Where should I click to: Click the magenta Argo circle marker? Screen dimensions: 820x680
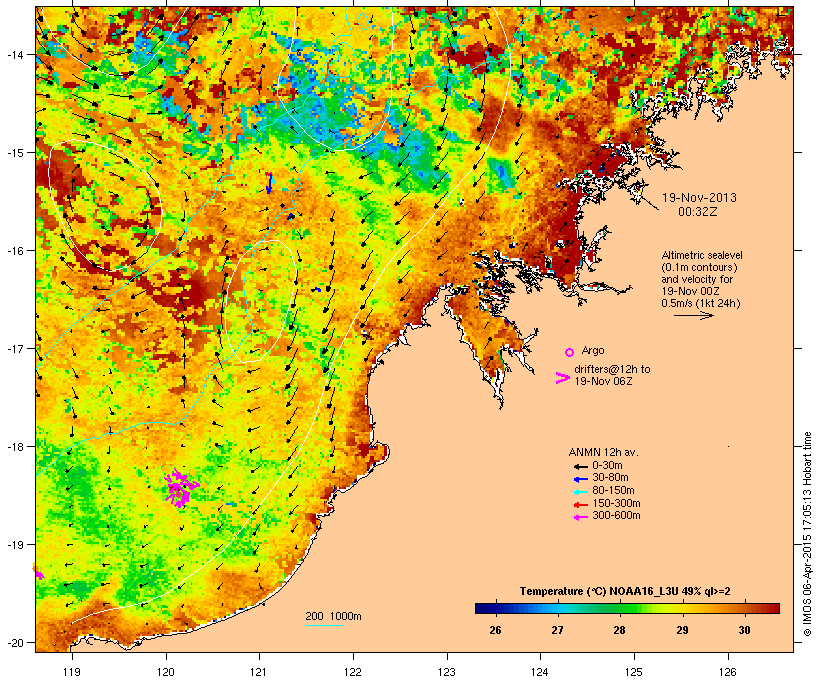(x=570, y=352)
